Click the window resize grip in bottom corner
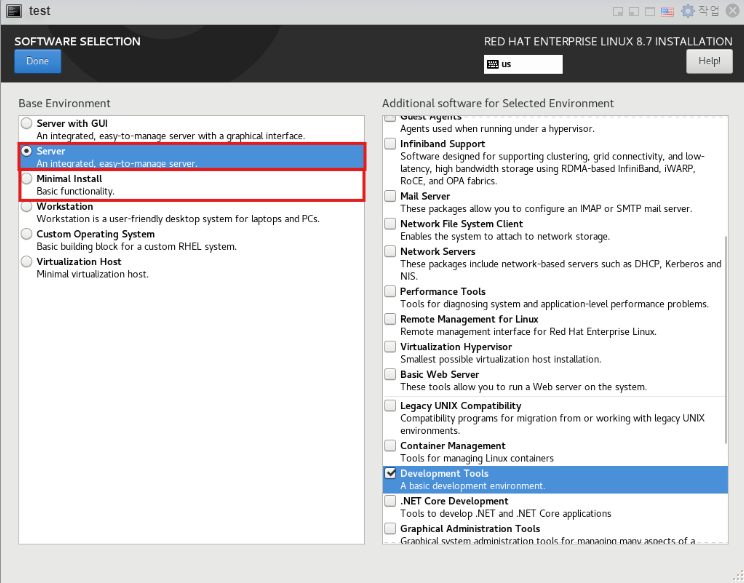Viewport: 744px width, 583px height. tap(738, 576)
